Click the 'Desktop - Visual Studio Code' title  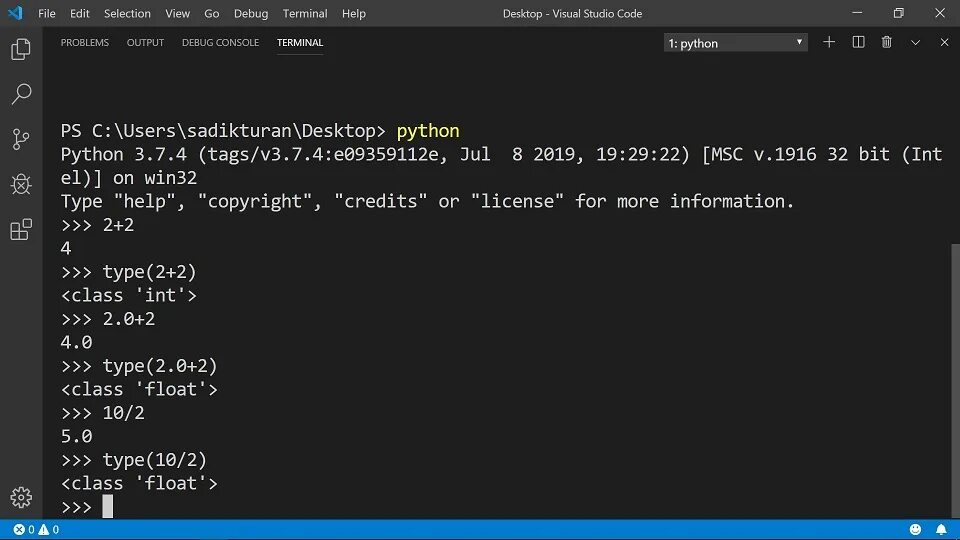572,13
